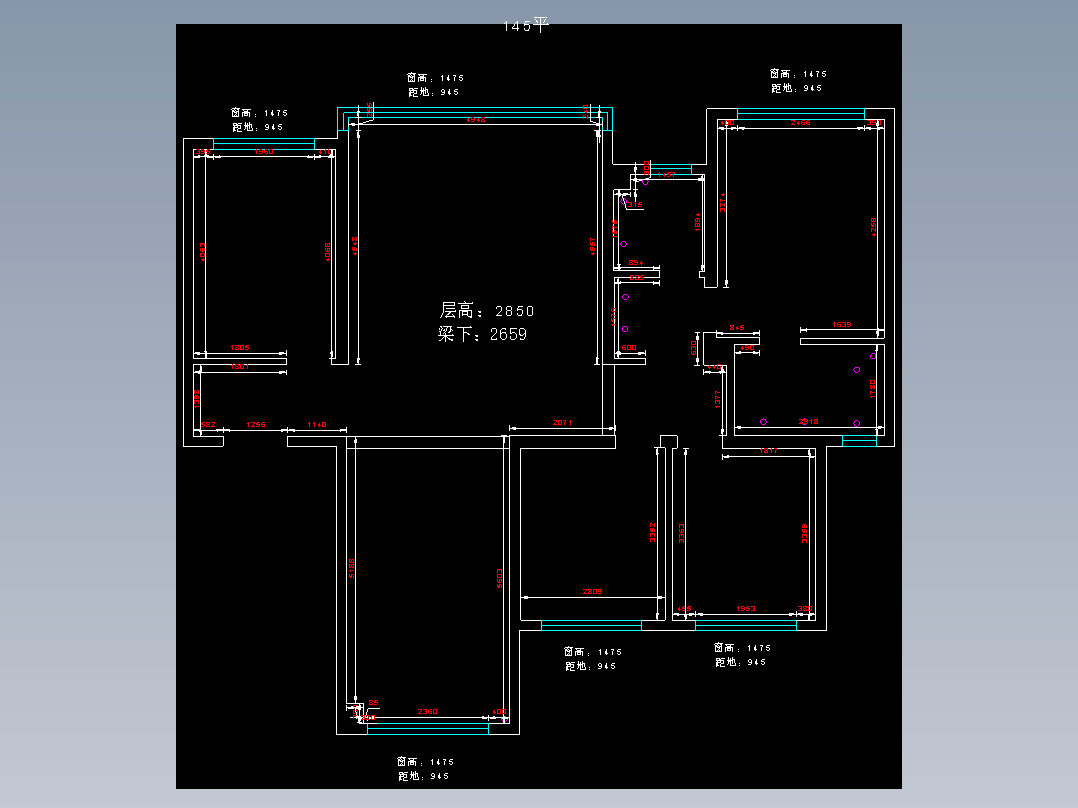Click the red dimension '2360'
The width and height of the screenshot is (1078, 808).
[x=428, y=712]
